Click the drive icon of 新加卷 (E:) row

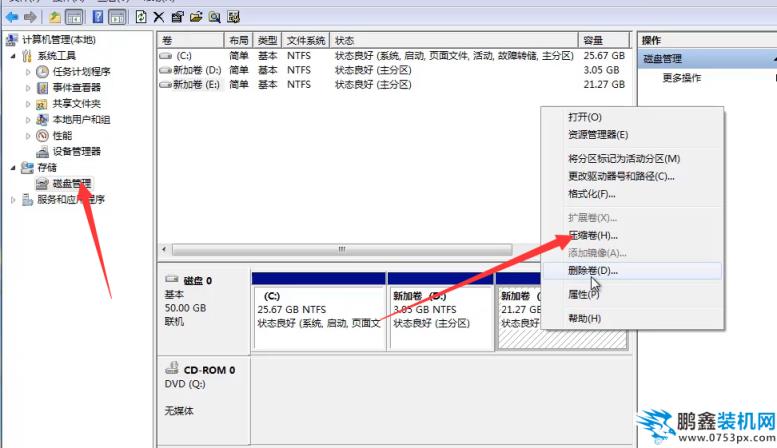(x=166, y=85)
